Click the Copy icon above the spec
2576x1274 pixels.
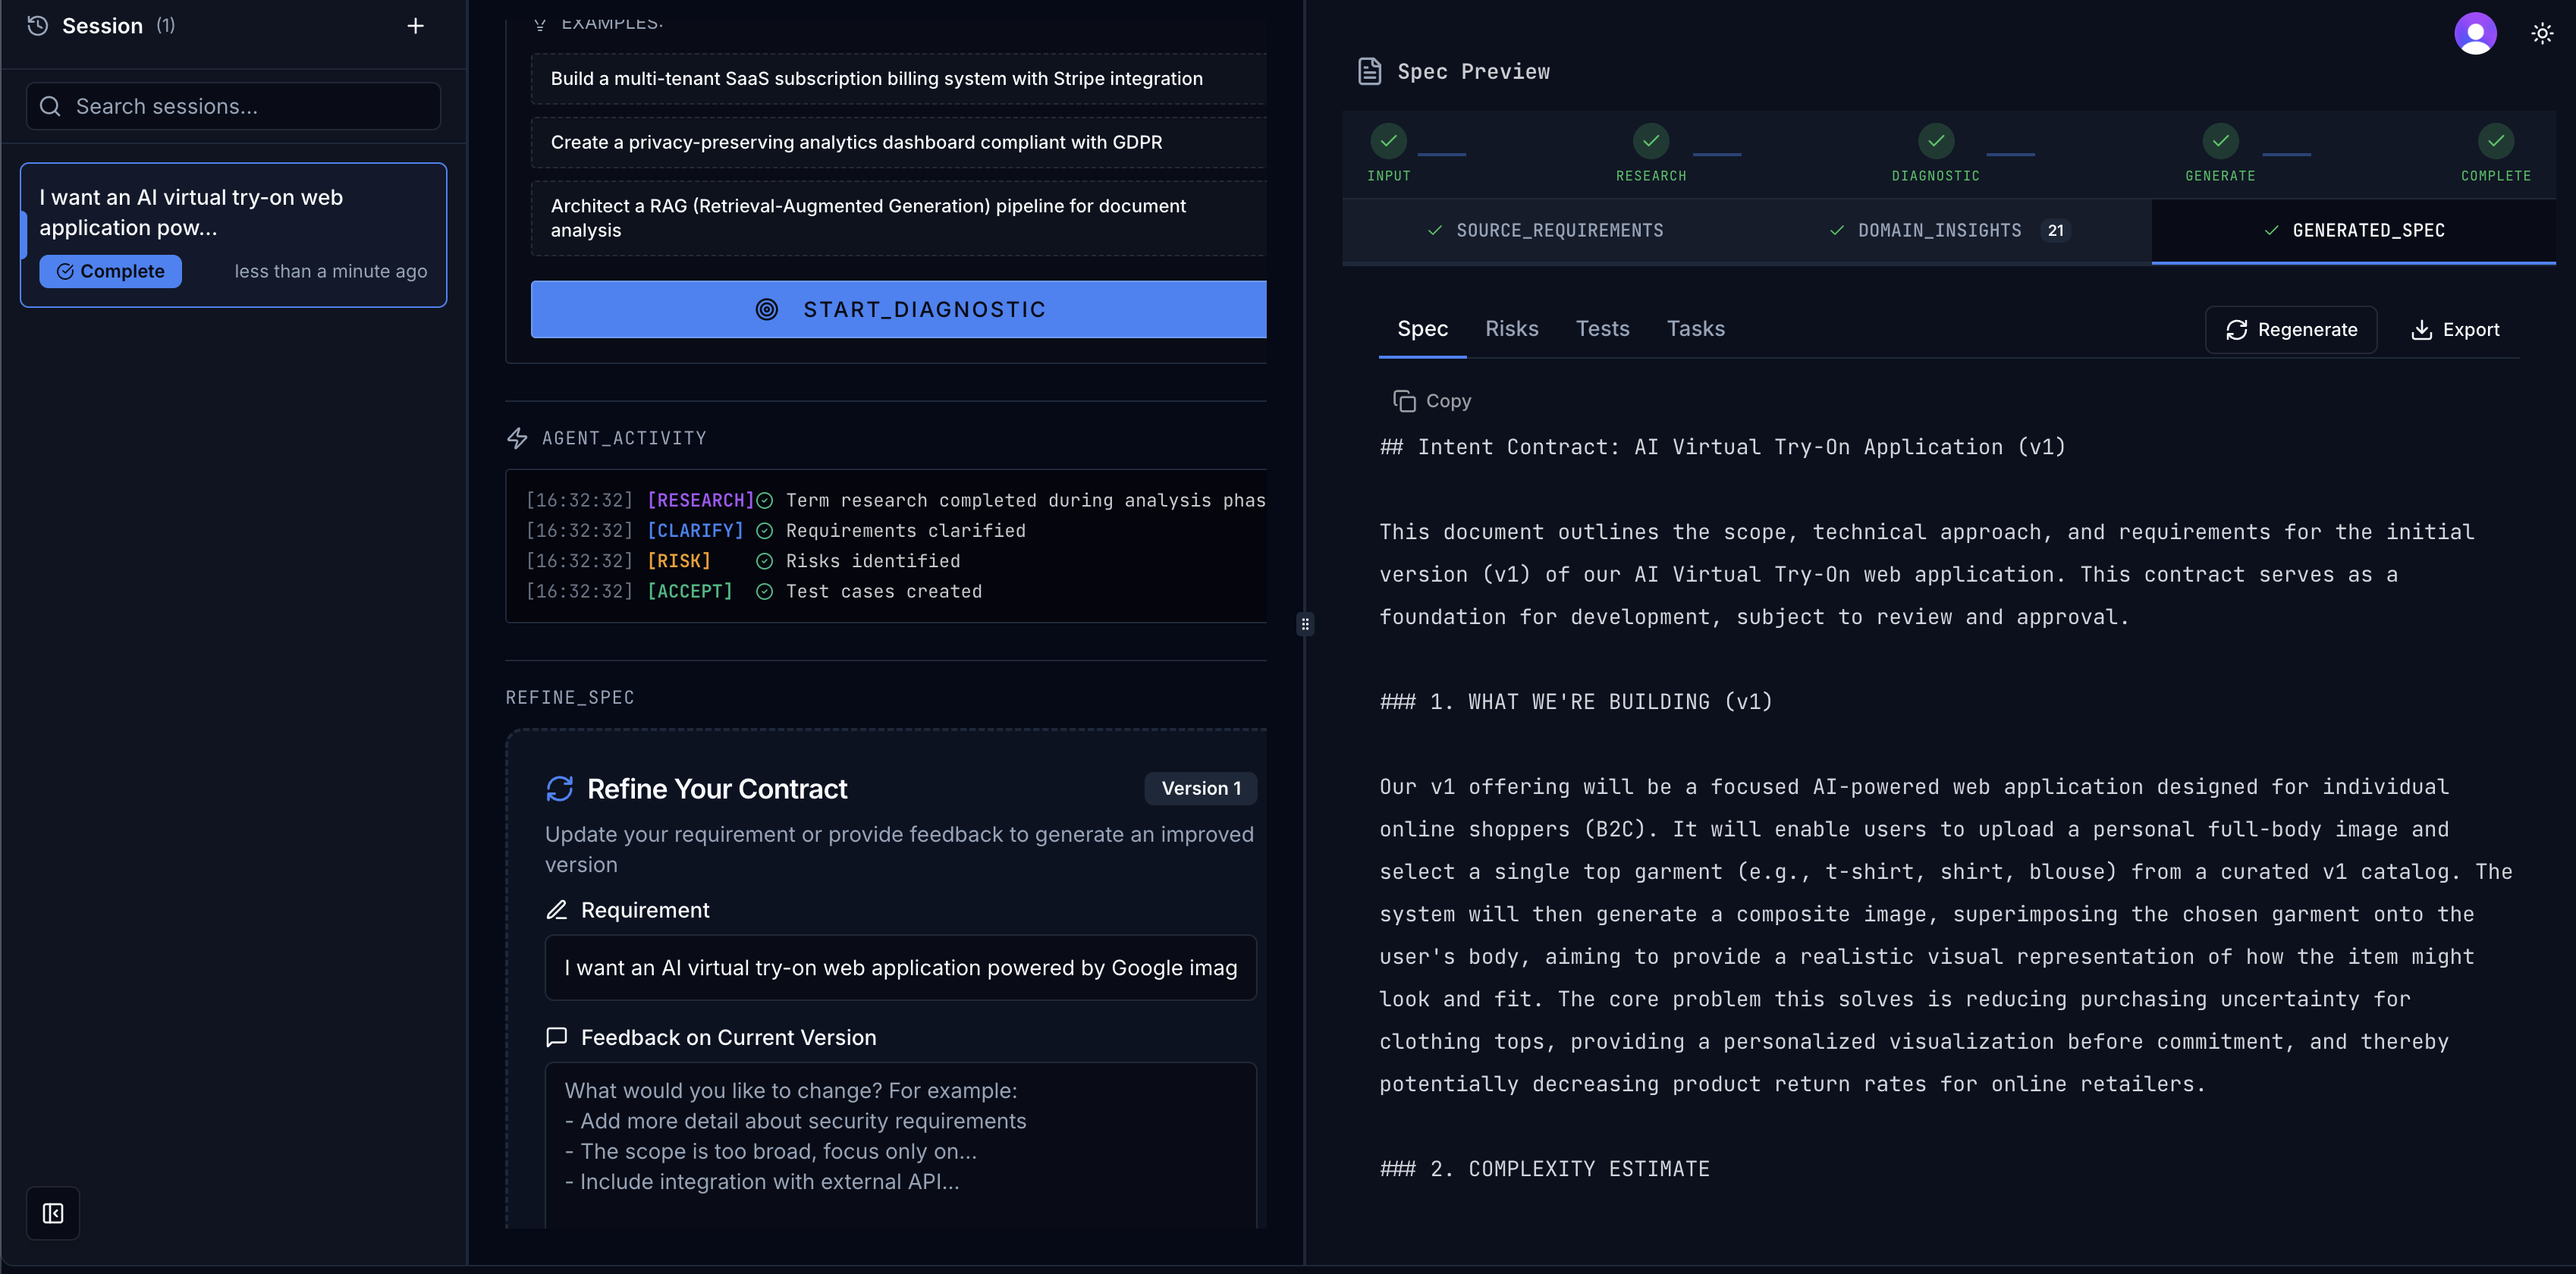pyautogui.click(x=1404, y=401)
